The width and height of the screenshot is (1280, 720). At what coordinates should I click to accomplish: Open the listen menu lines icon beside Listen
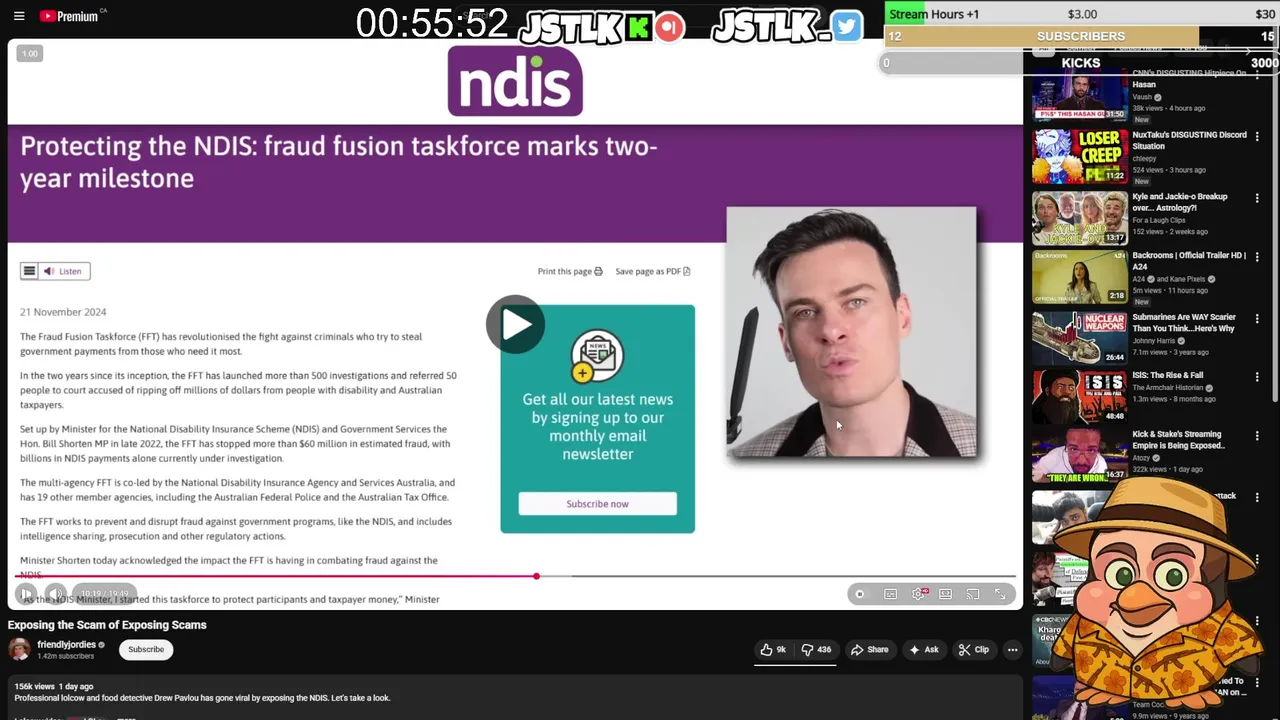(29, 271)
